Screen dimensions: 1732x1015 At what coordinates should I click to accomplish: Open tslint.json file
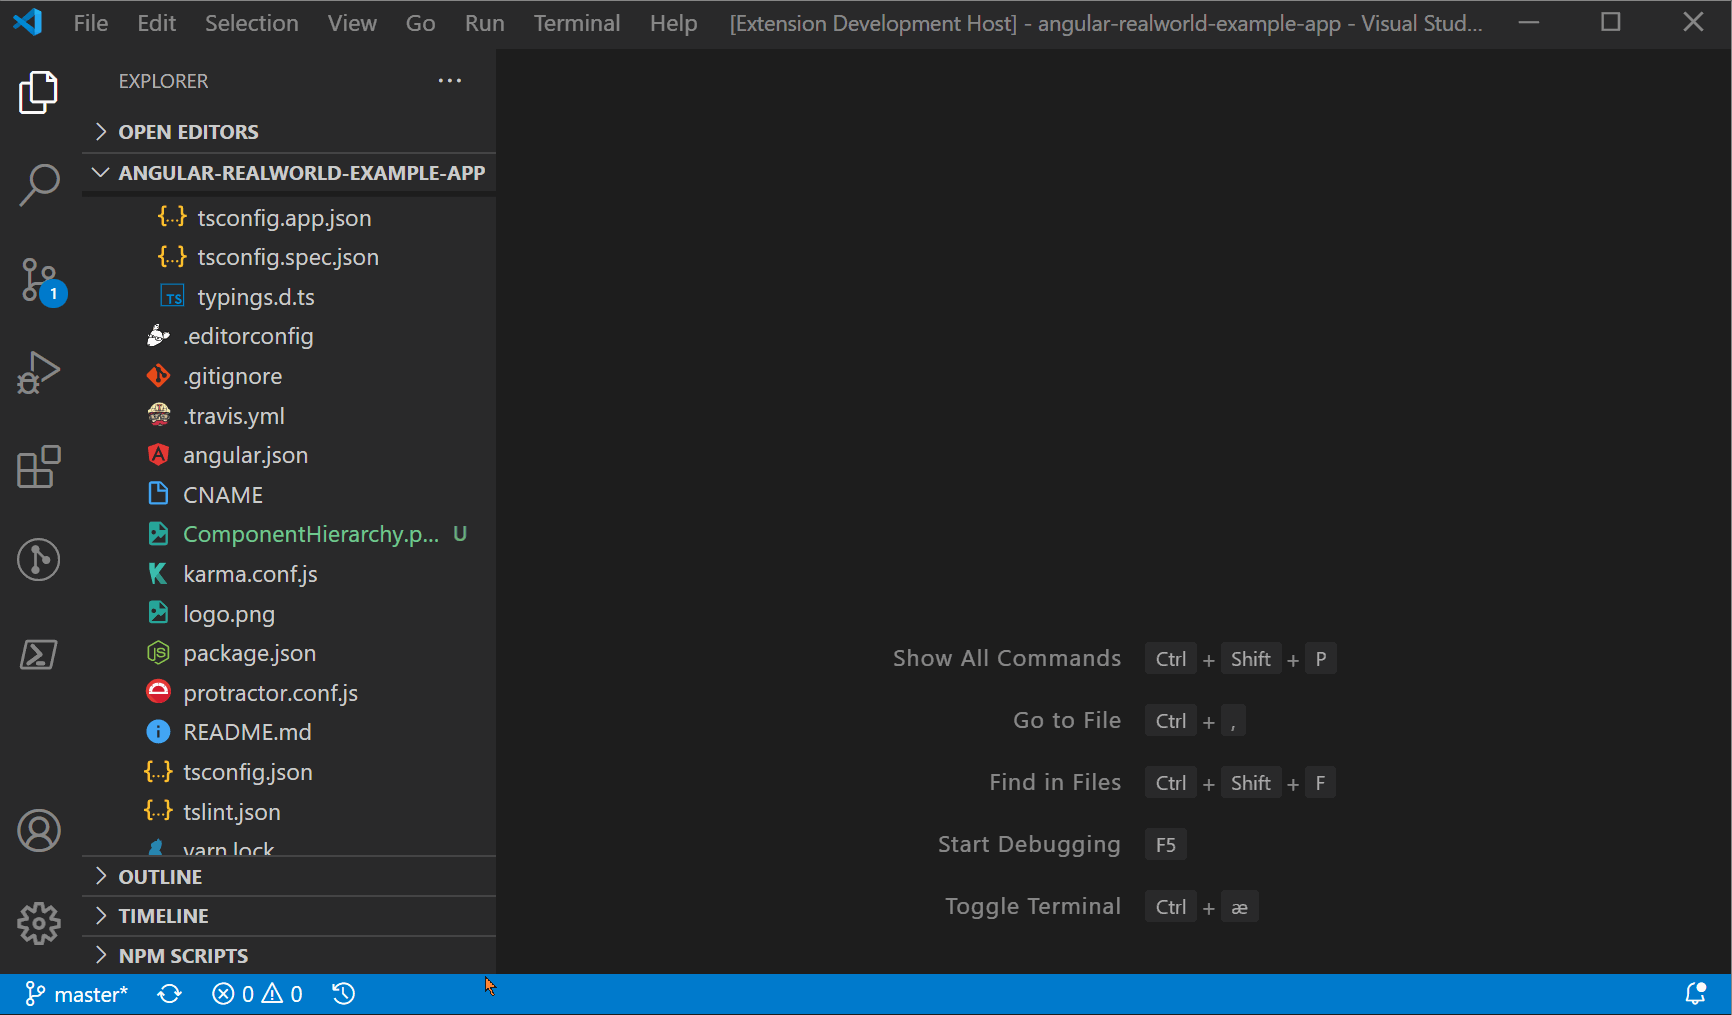pyautogui.click(x=289, y=812)
